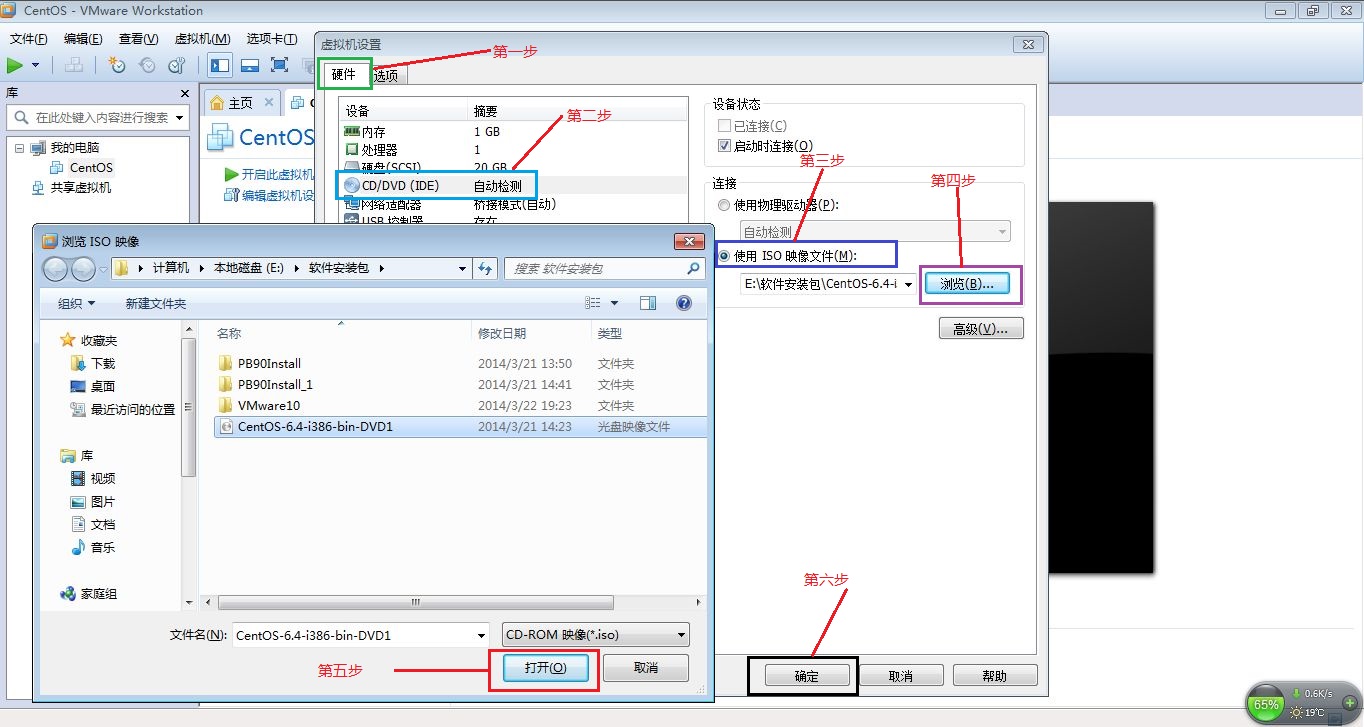Click the change view icon in file dialog
The image size is (1364, 727).
click(593, 303)
